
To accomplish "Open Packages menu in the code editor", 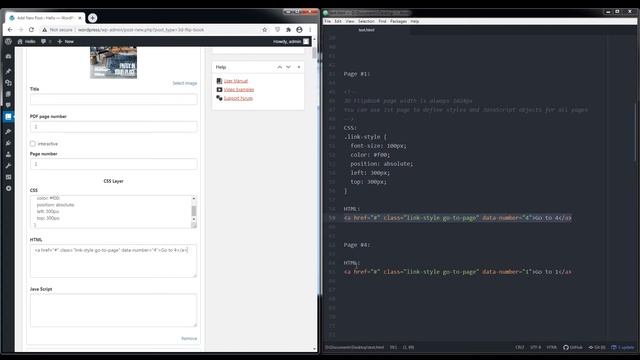I will tap(398, 21).
